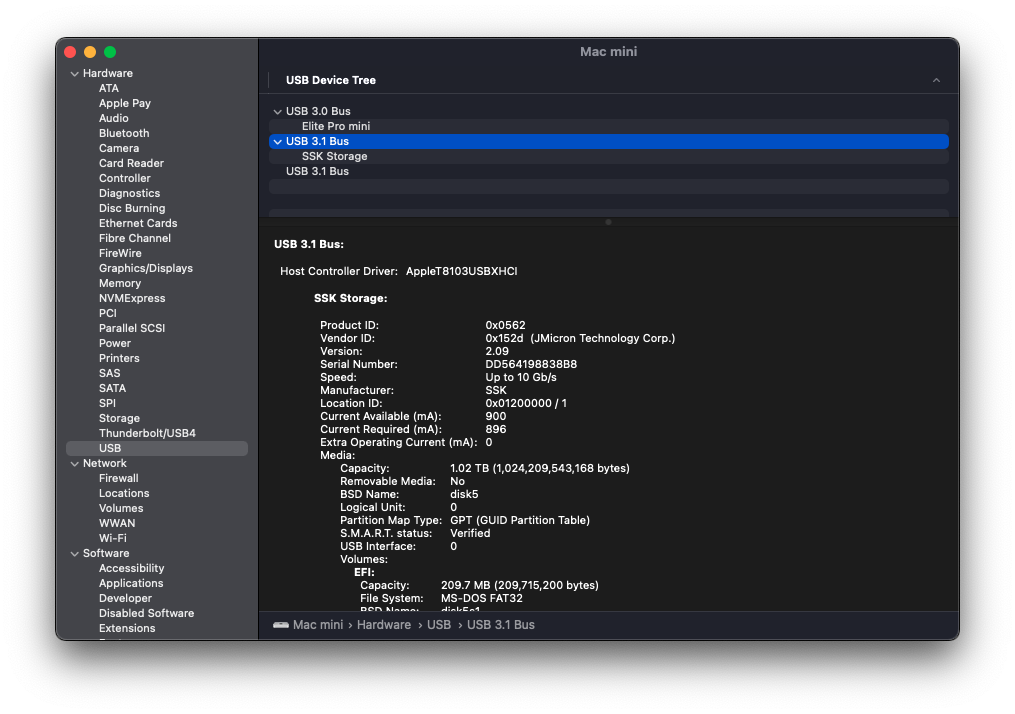Click serial number DD564198838B8
Viewport: 1015px width, 714px height.
[x=531, y=365]
